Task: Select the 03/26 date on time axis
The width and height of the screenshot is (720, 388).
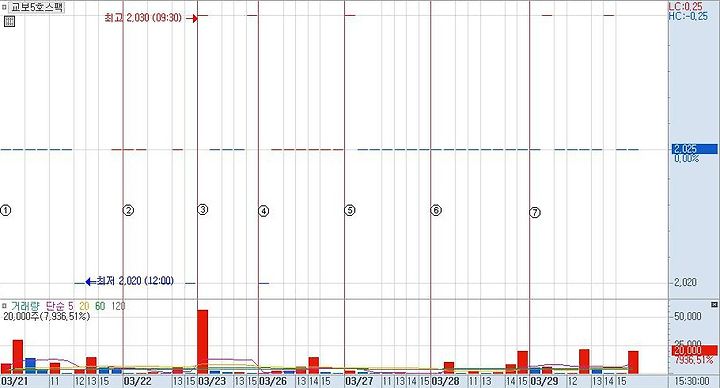Action: [273, 382]
